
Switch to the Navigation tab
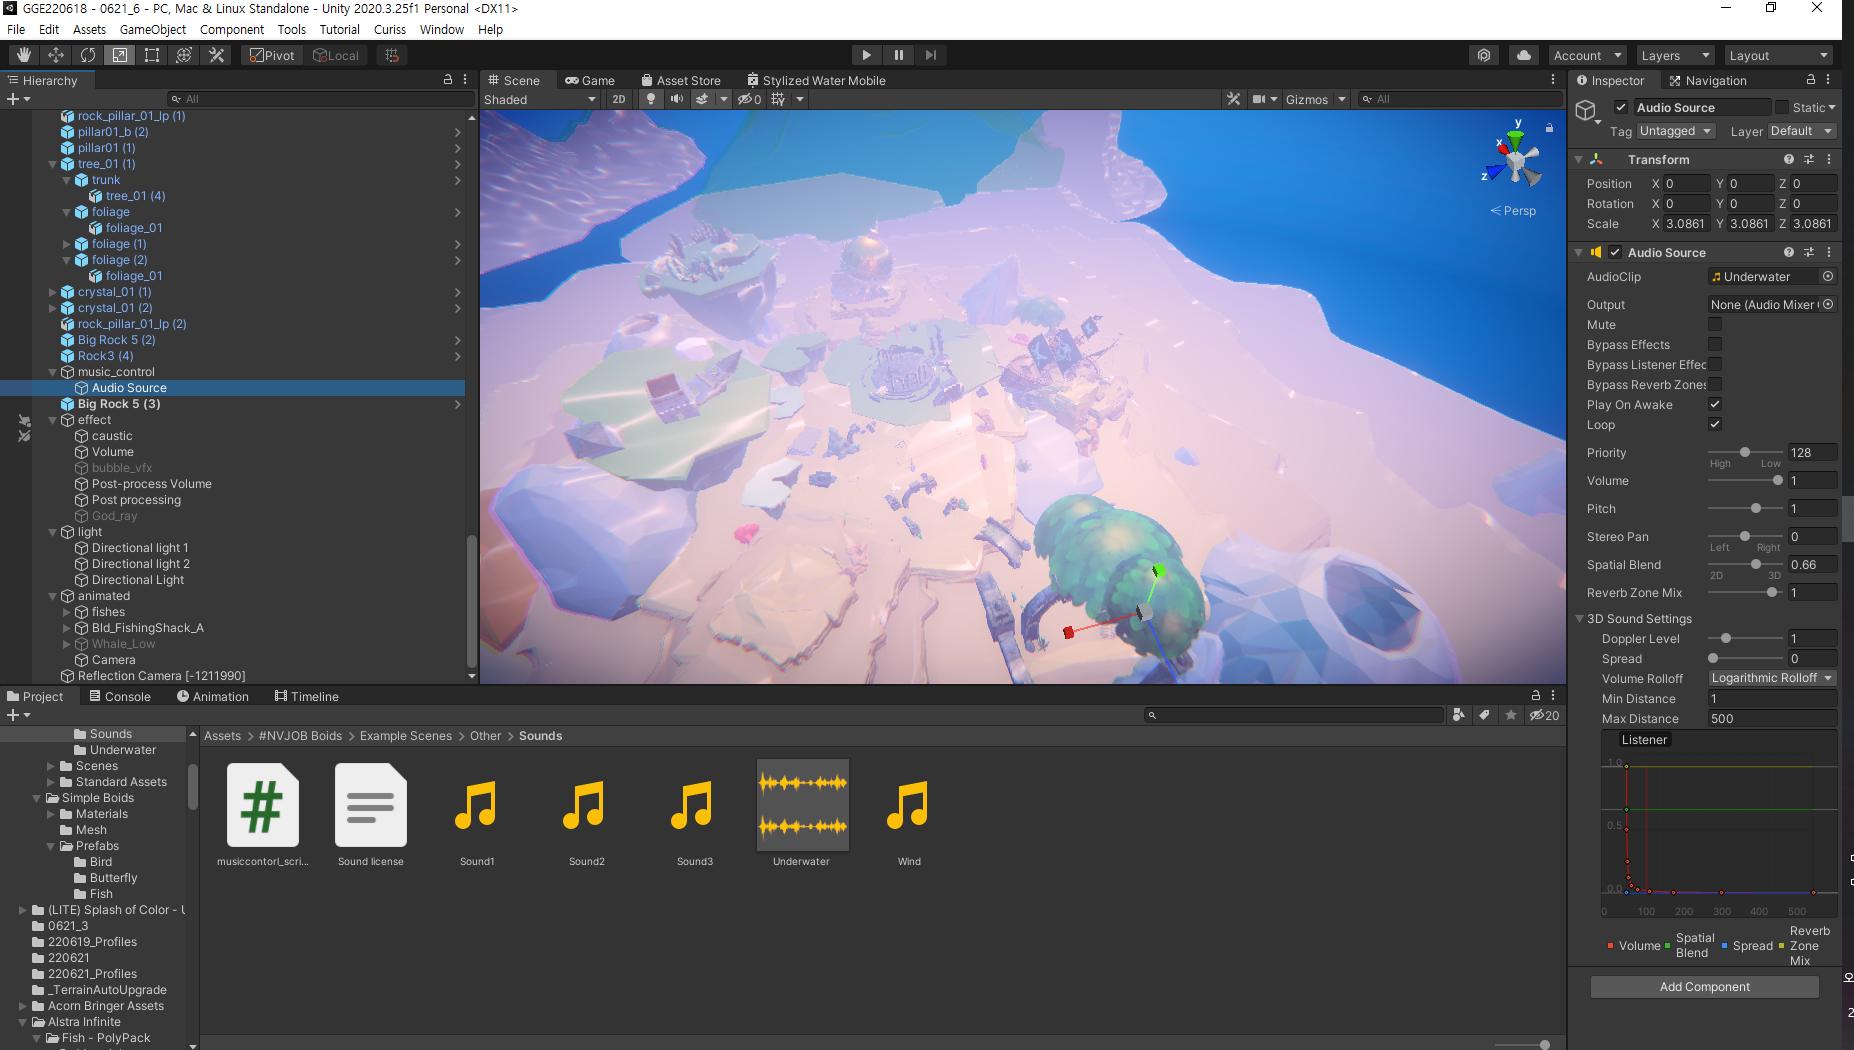(x=1708, y=80)
